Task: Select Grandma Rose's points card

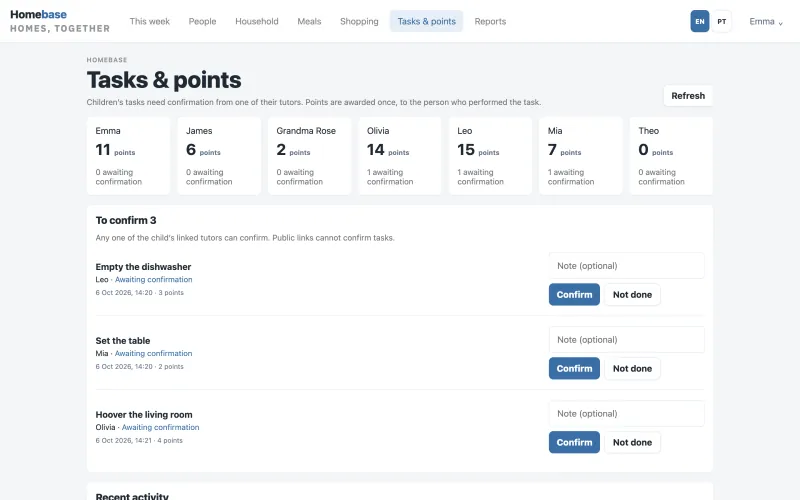Action: click(x=309, y=156)
